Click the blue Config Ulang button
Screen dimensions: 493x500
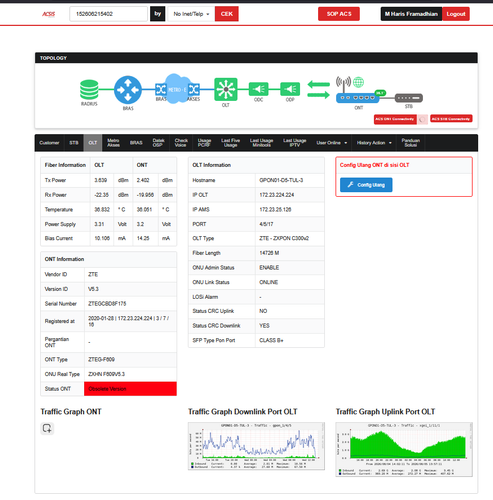click(x=366, y=185)
